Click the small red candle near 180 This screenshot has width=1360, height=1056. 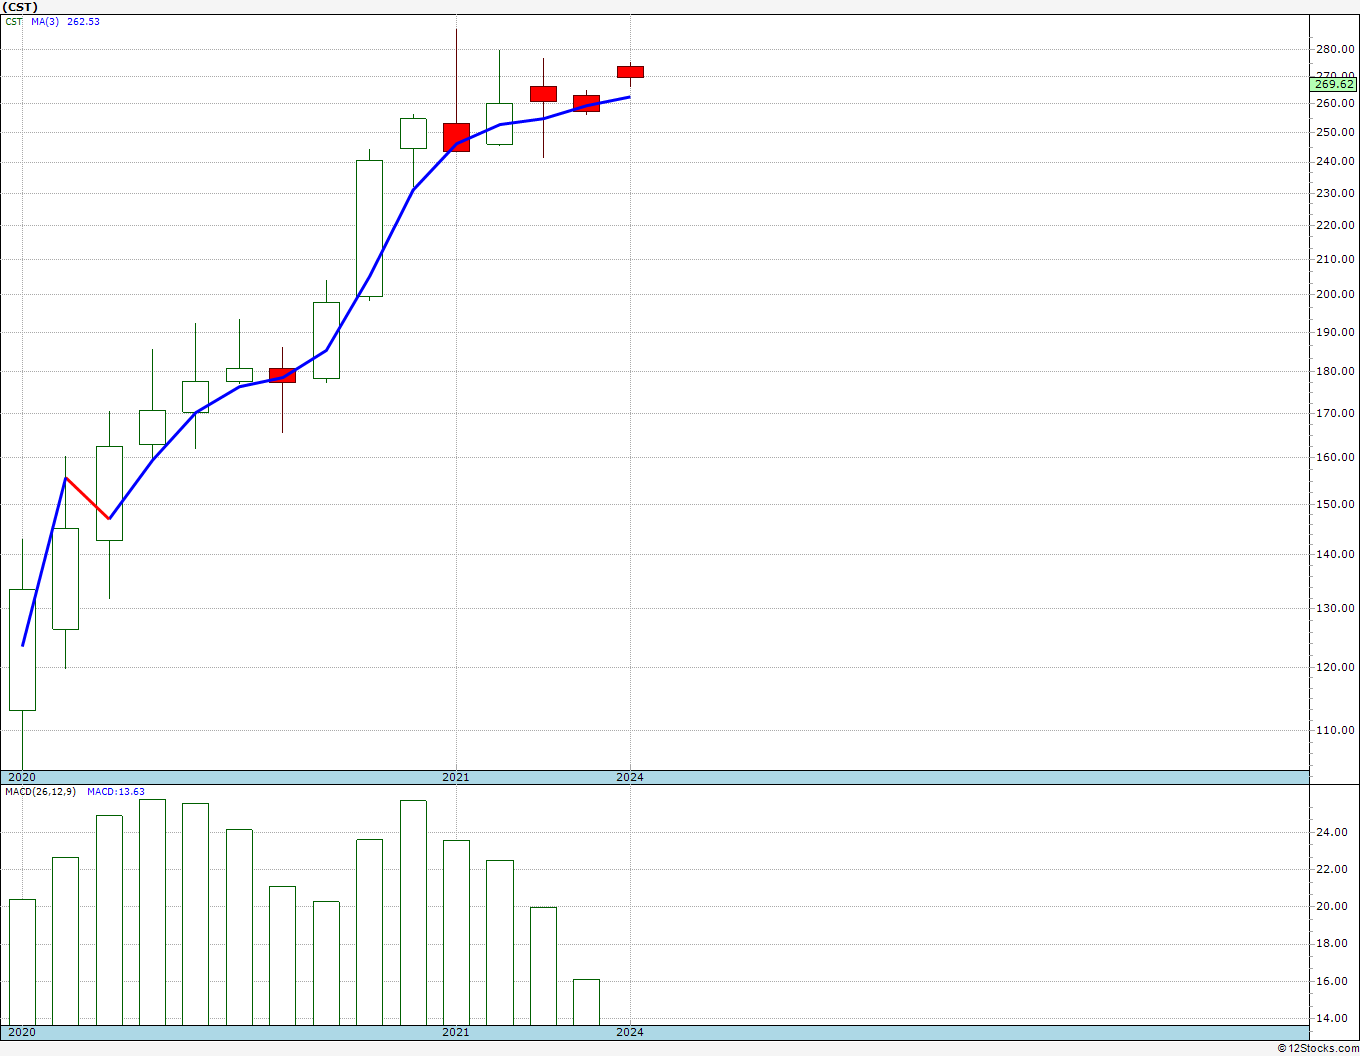pos(282,375)
